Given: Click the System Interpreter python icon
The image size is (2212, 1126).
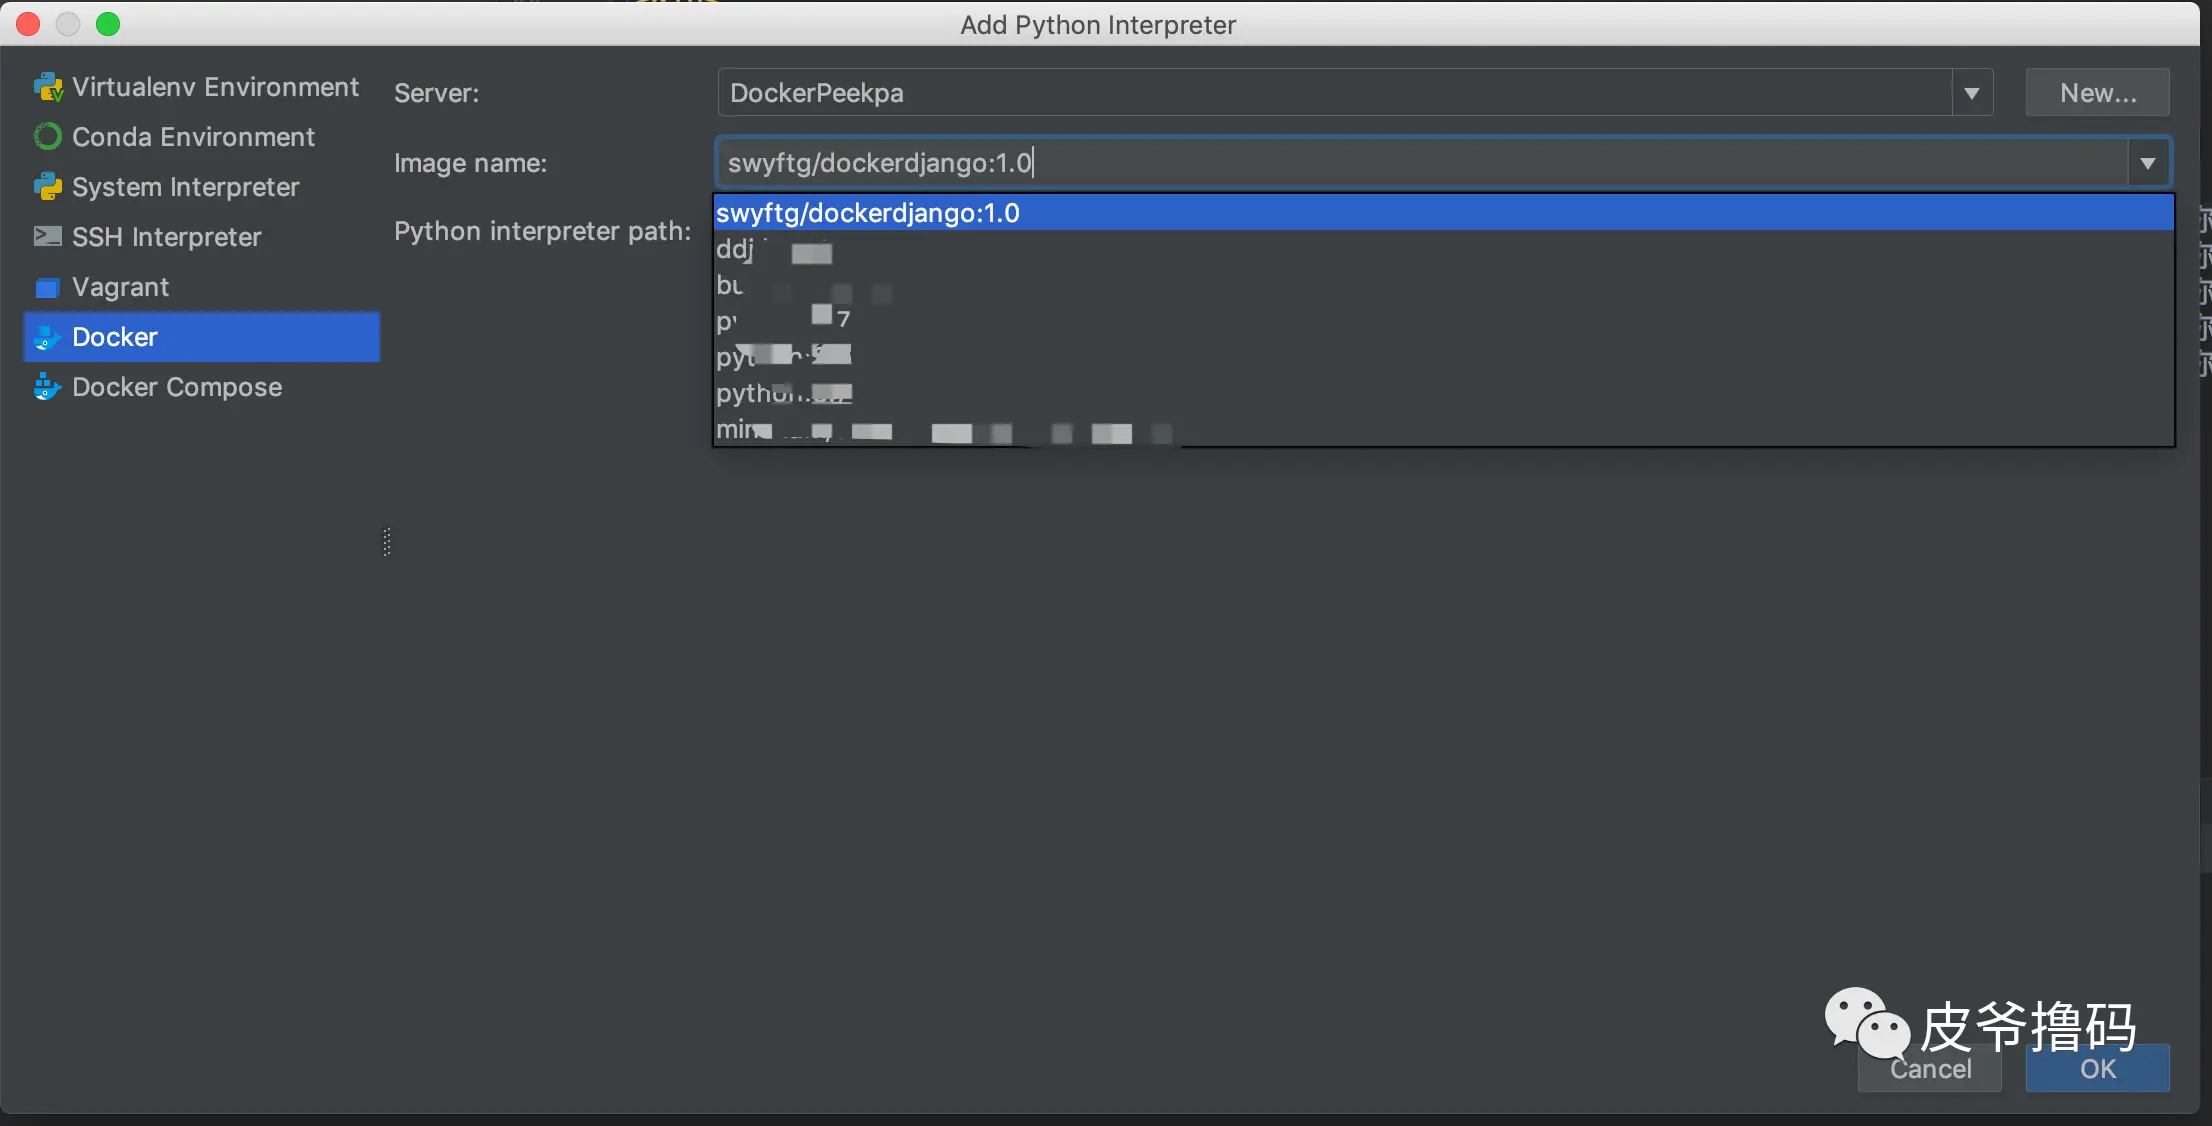Looking at the screenshot, I should coord(47,187).
